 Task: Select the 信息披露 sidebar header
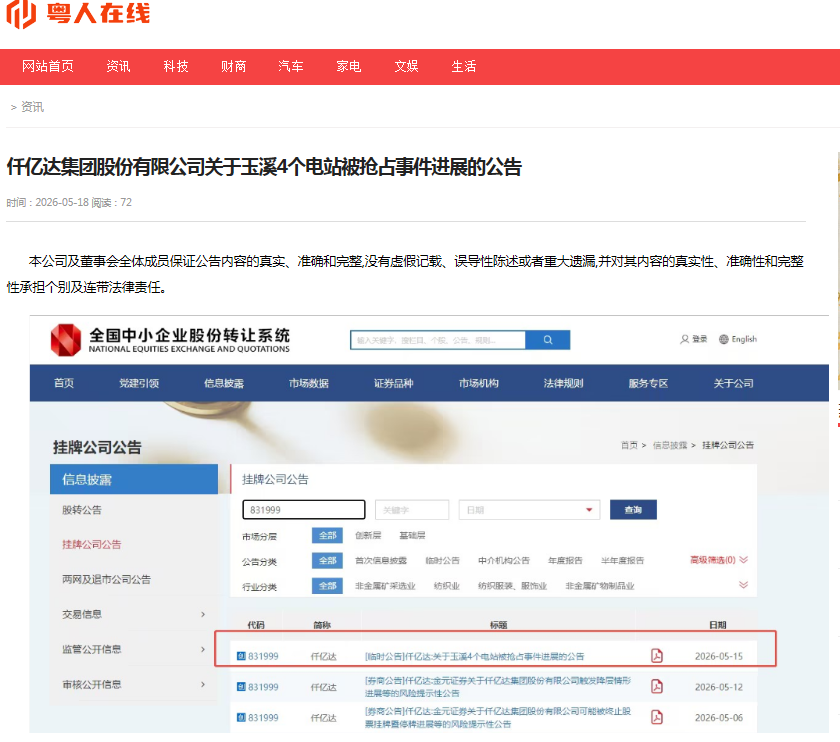click(x=134, y=479)
